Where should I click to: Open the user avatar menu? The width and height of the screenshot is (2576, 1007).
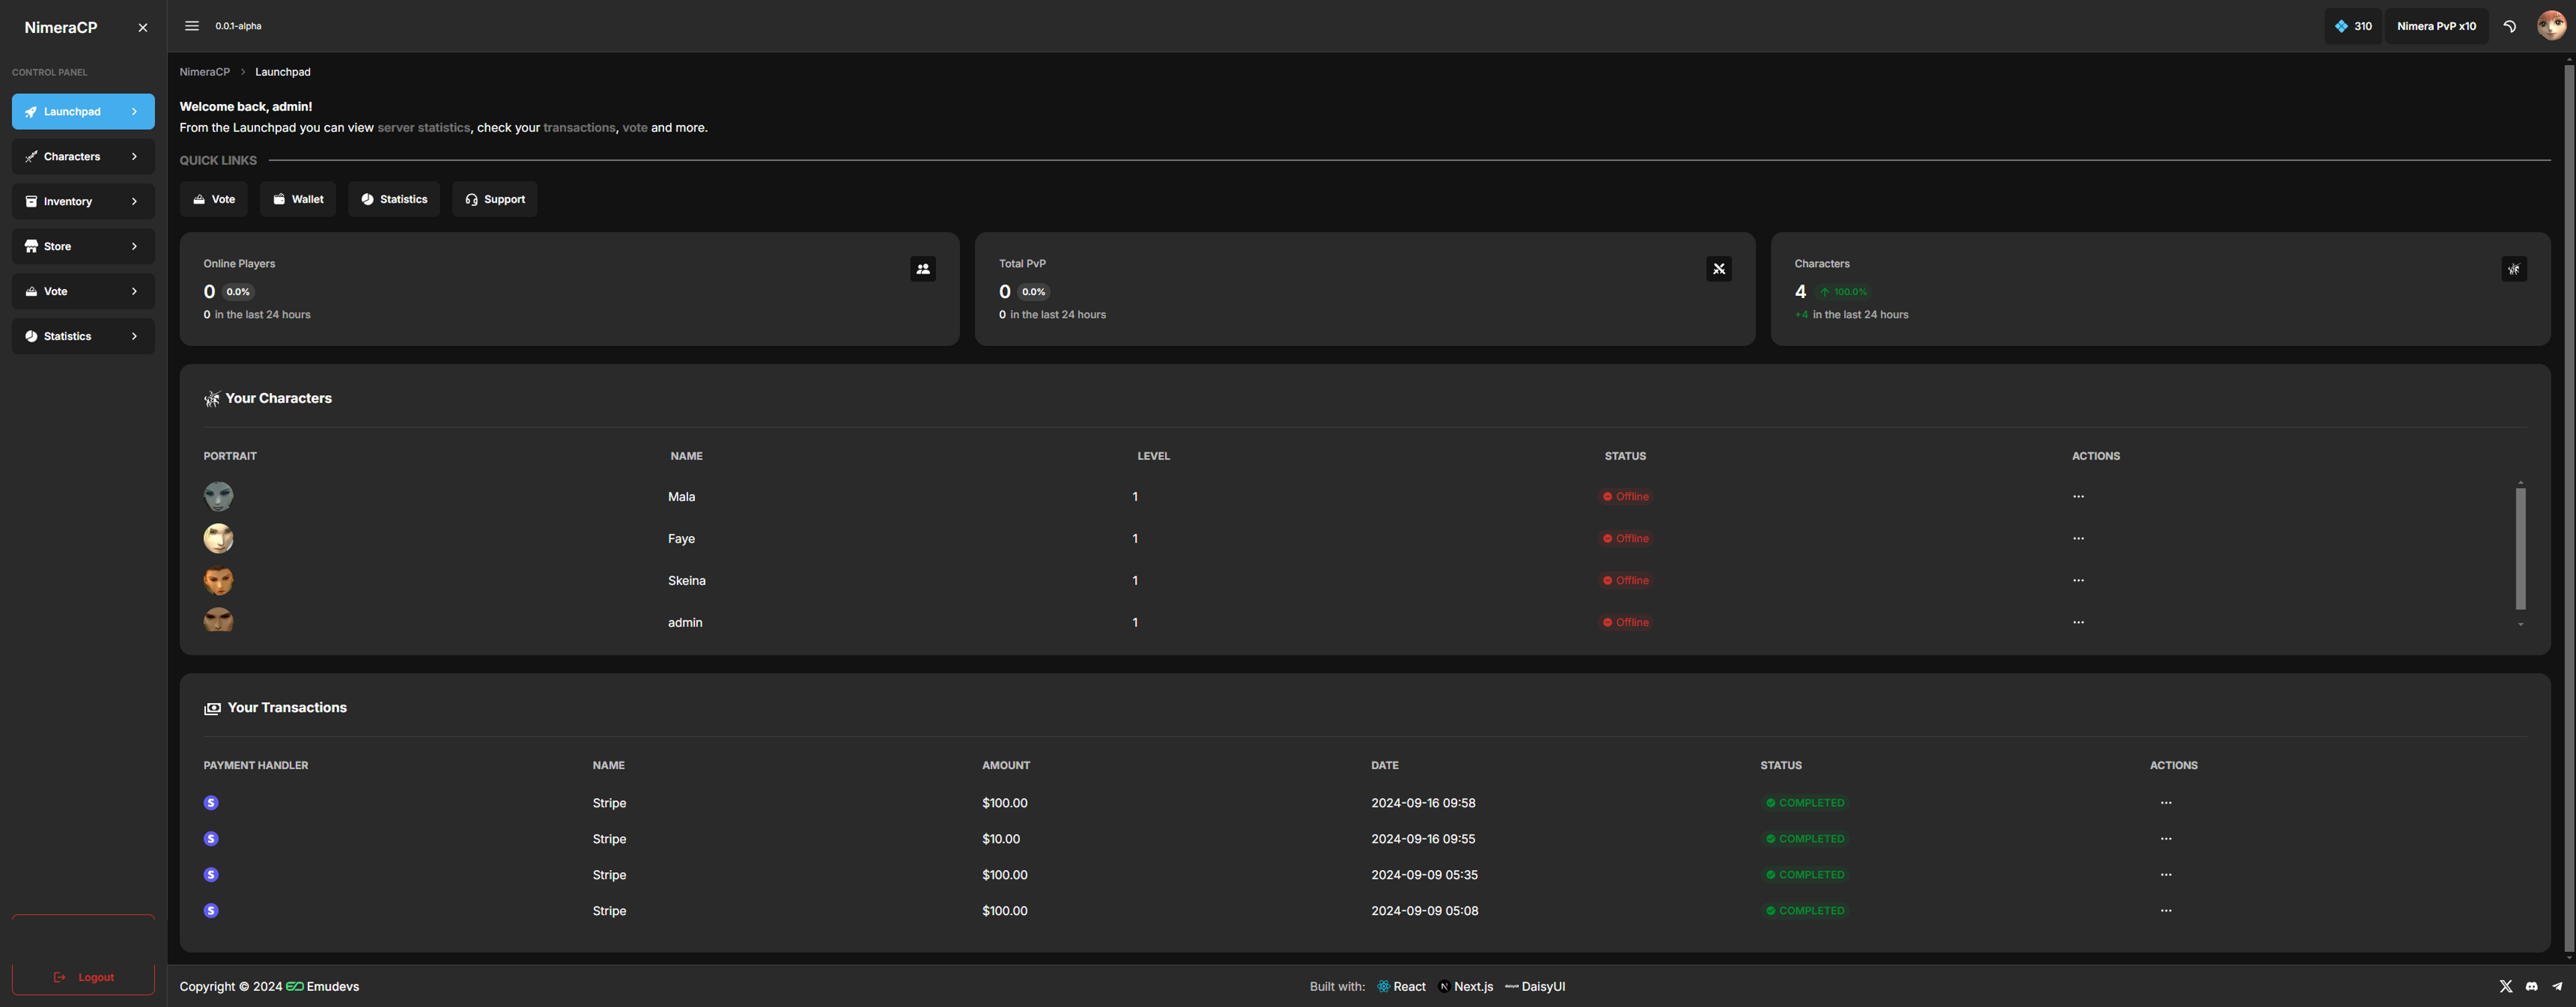[x=2551, y=26]
